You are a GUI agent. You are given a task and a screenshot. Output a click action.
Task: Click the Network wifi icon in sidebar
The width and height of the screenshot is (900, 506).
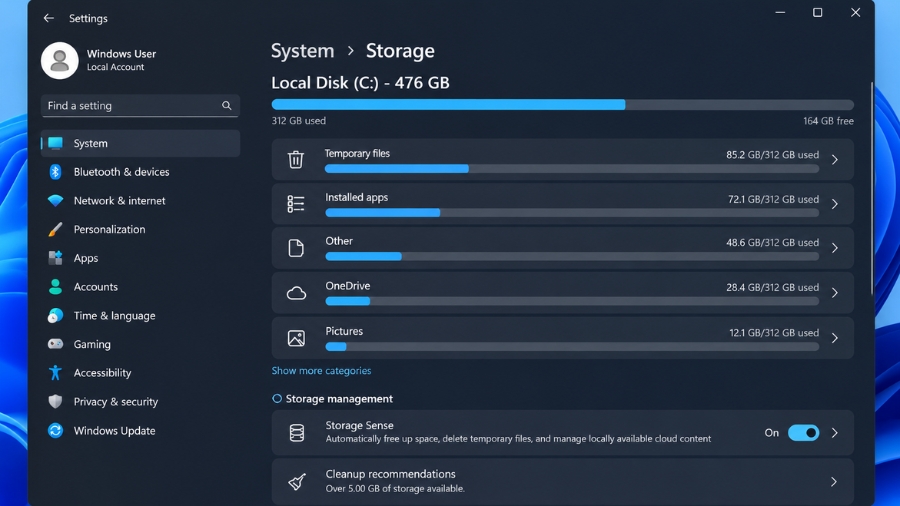(55, 200)
